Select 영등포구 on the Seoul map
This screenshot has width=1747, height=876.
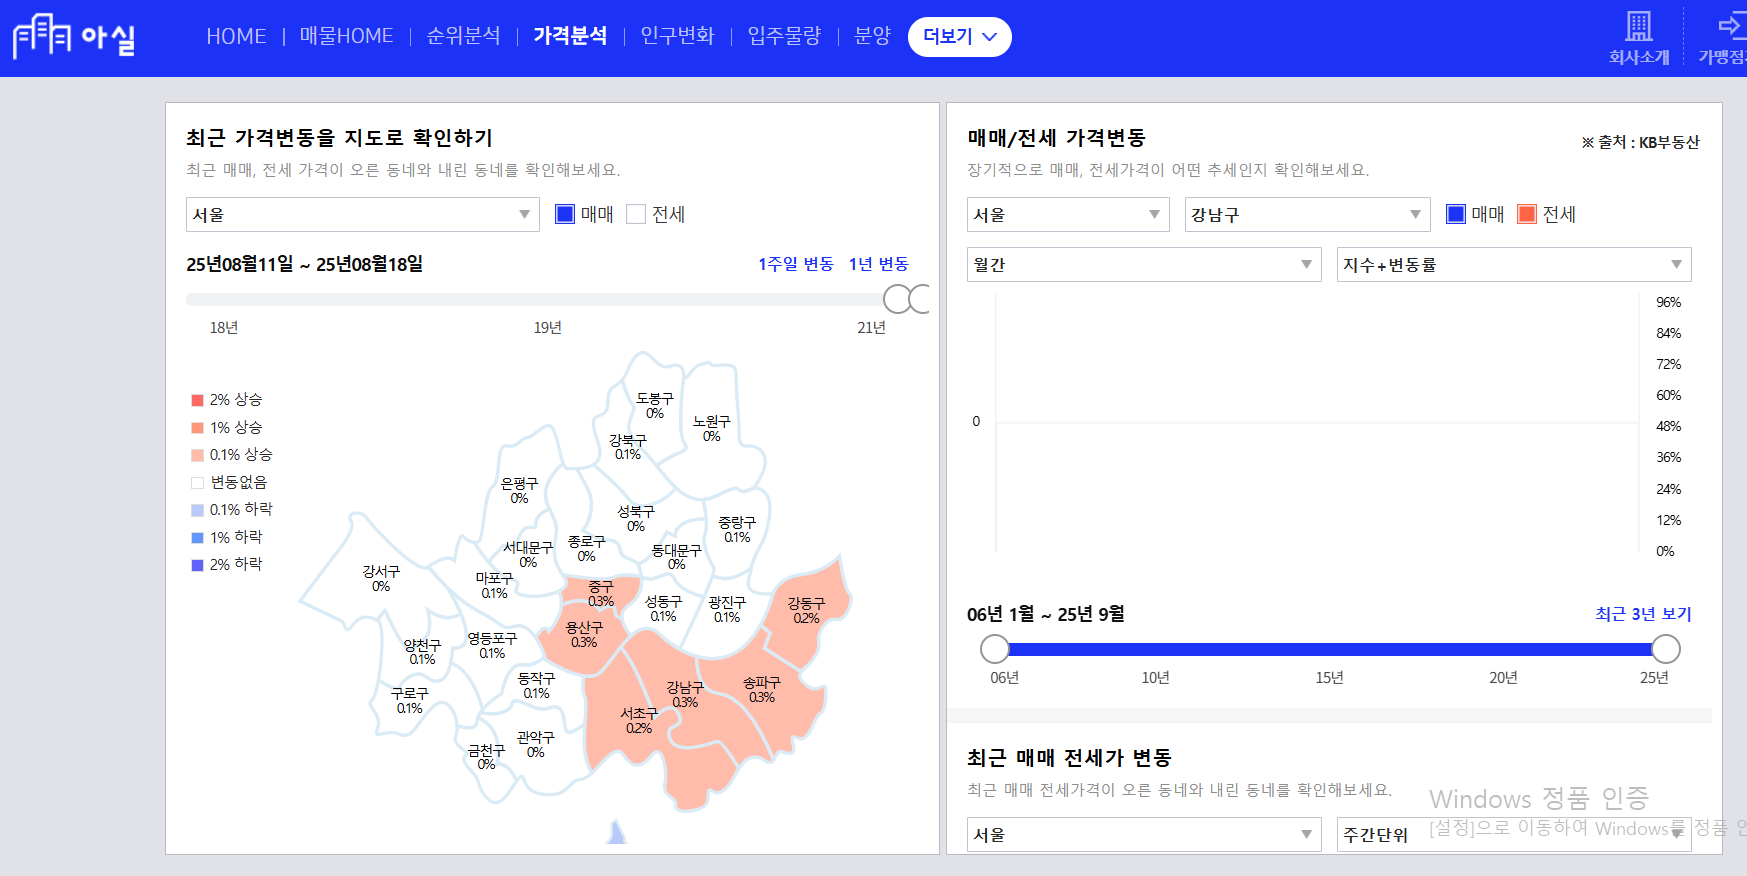[x=492, y=645]
